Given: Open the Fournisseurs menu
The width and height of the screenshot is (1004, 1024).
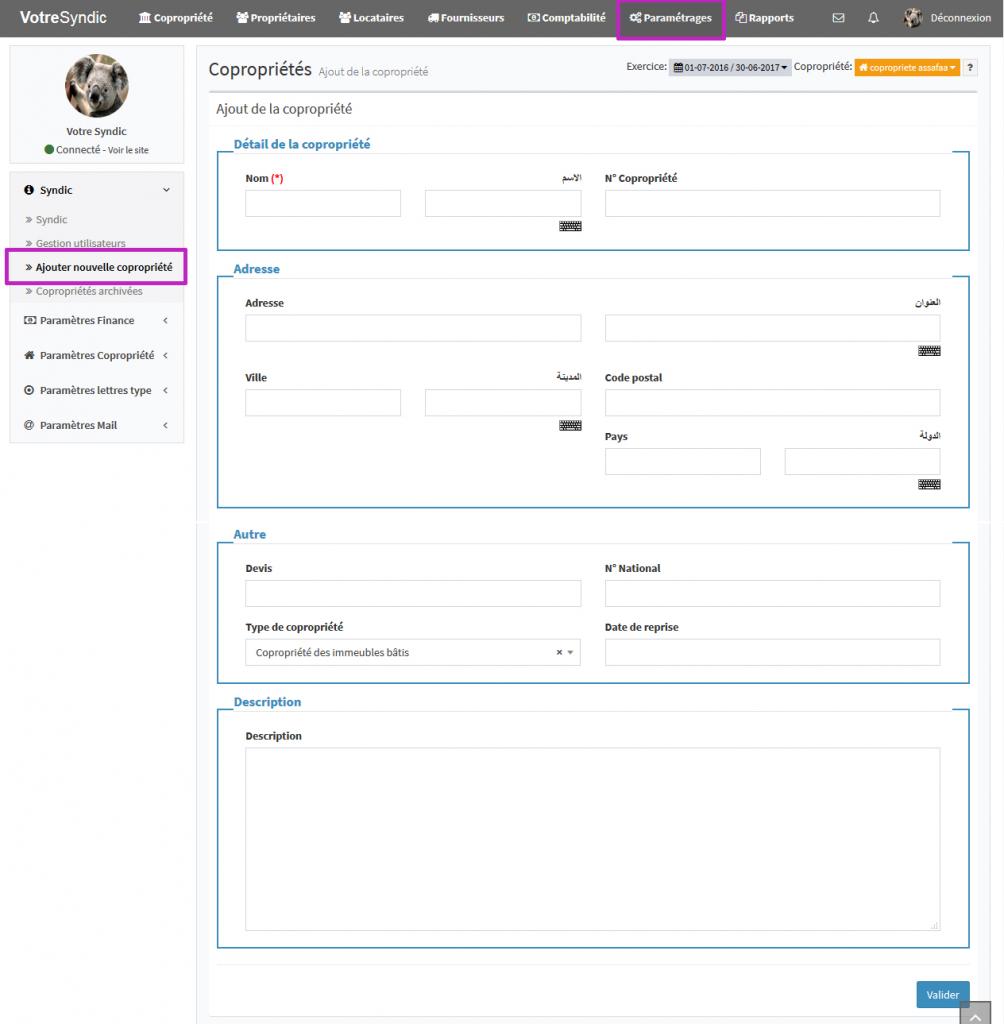Looking at the screenshot, I should [x=466, y=18].
